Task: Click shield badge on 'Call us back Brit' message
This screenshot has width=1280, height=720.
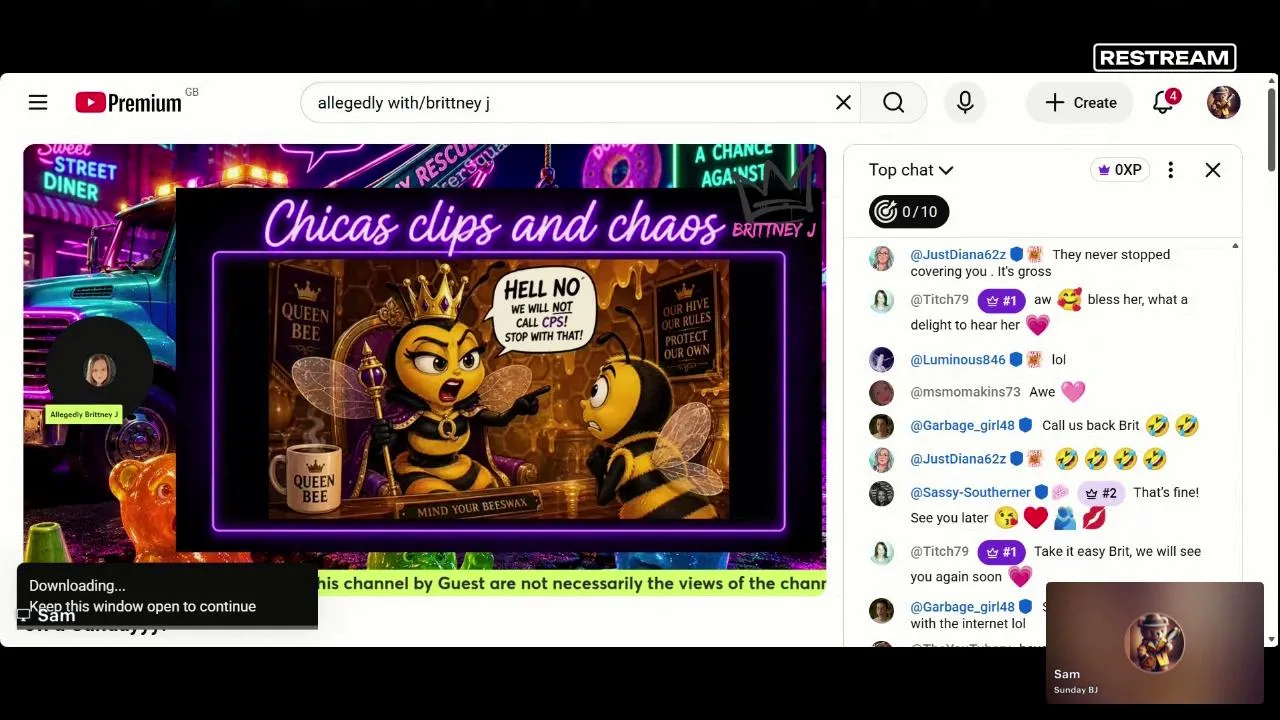Action: pos(1025,426)
